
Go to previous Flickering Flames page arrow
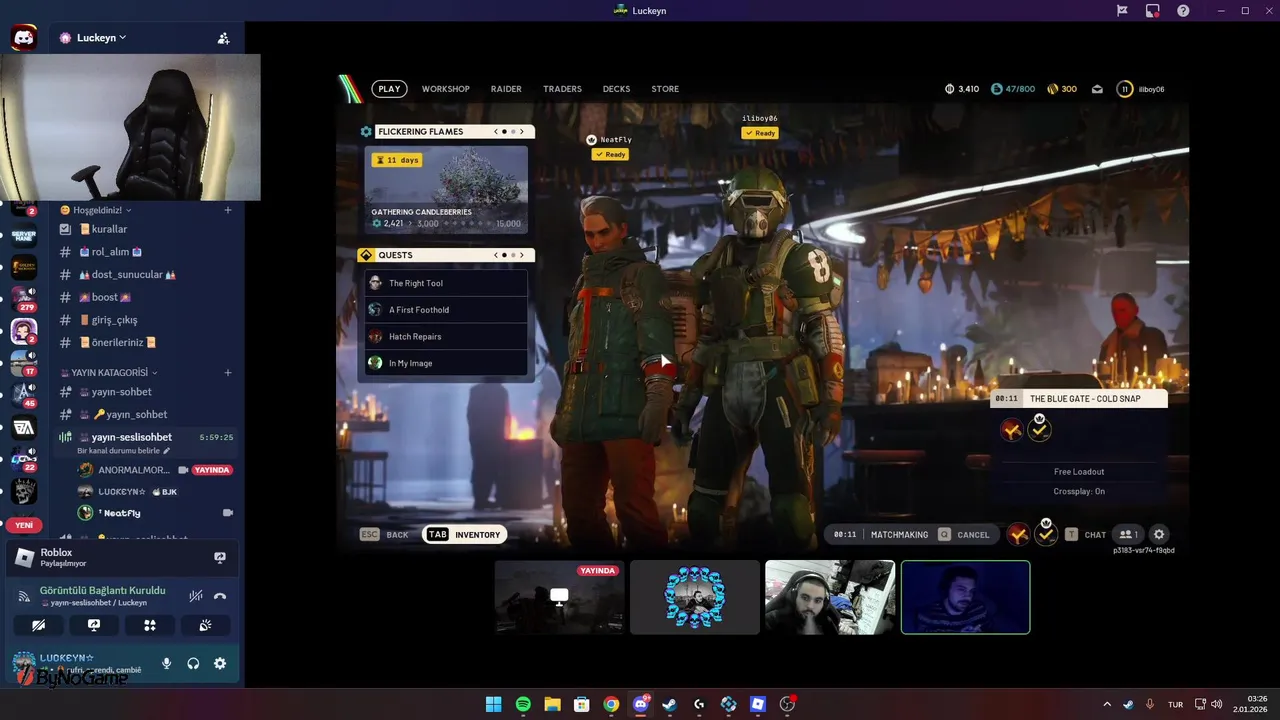[496, 131]
